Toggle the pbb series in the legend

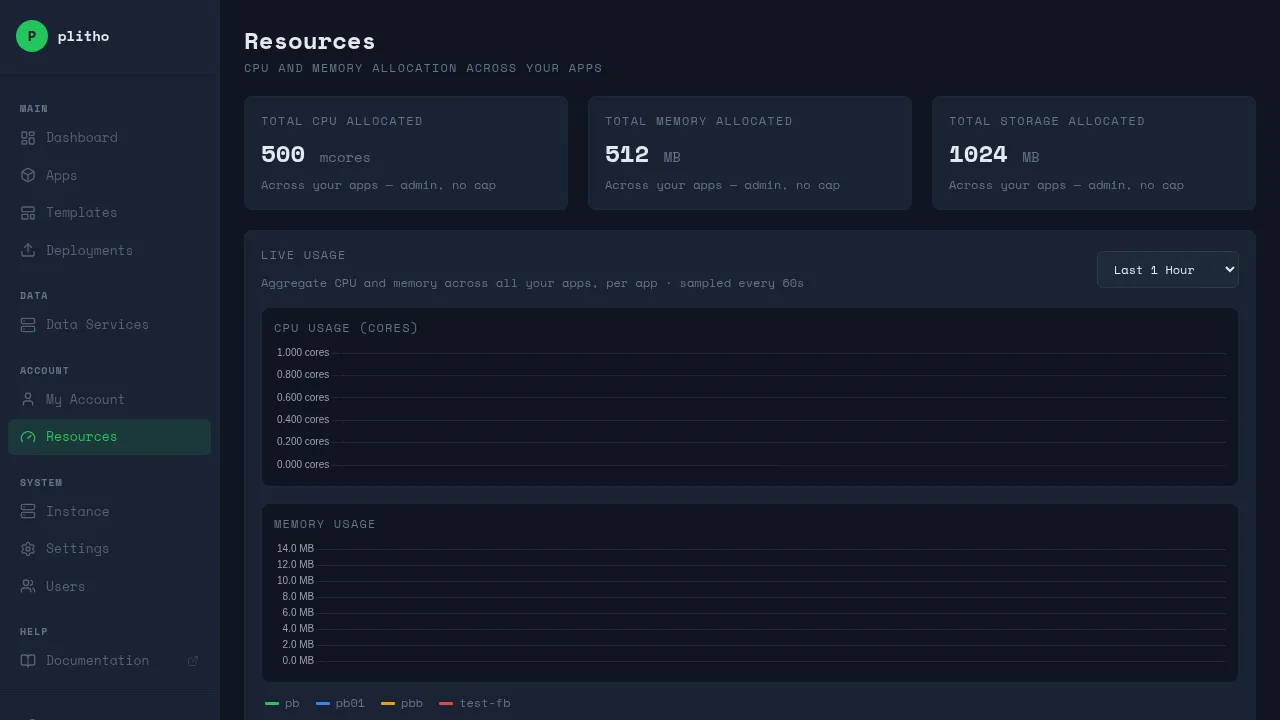coord(402,703)
